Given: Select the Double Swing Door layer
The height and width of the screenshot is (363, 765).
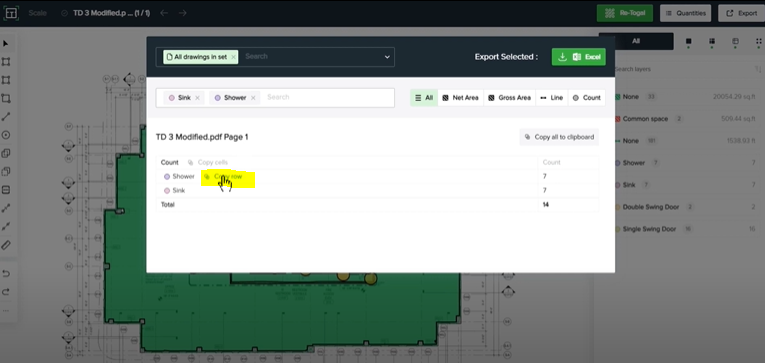Looking at the screenshot, I should click(685, 207).
